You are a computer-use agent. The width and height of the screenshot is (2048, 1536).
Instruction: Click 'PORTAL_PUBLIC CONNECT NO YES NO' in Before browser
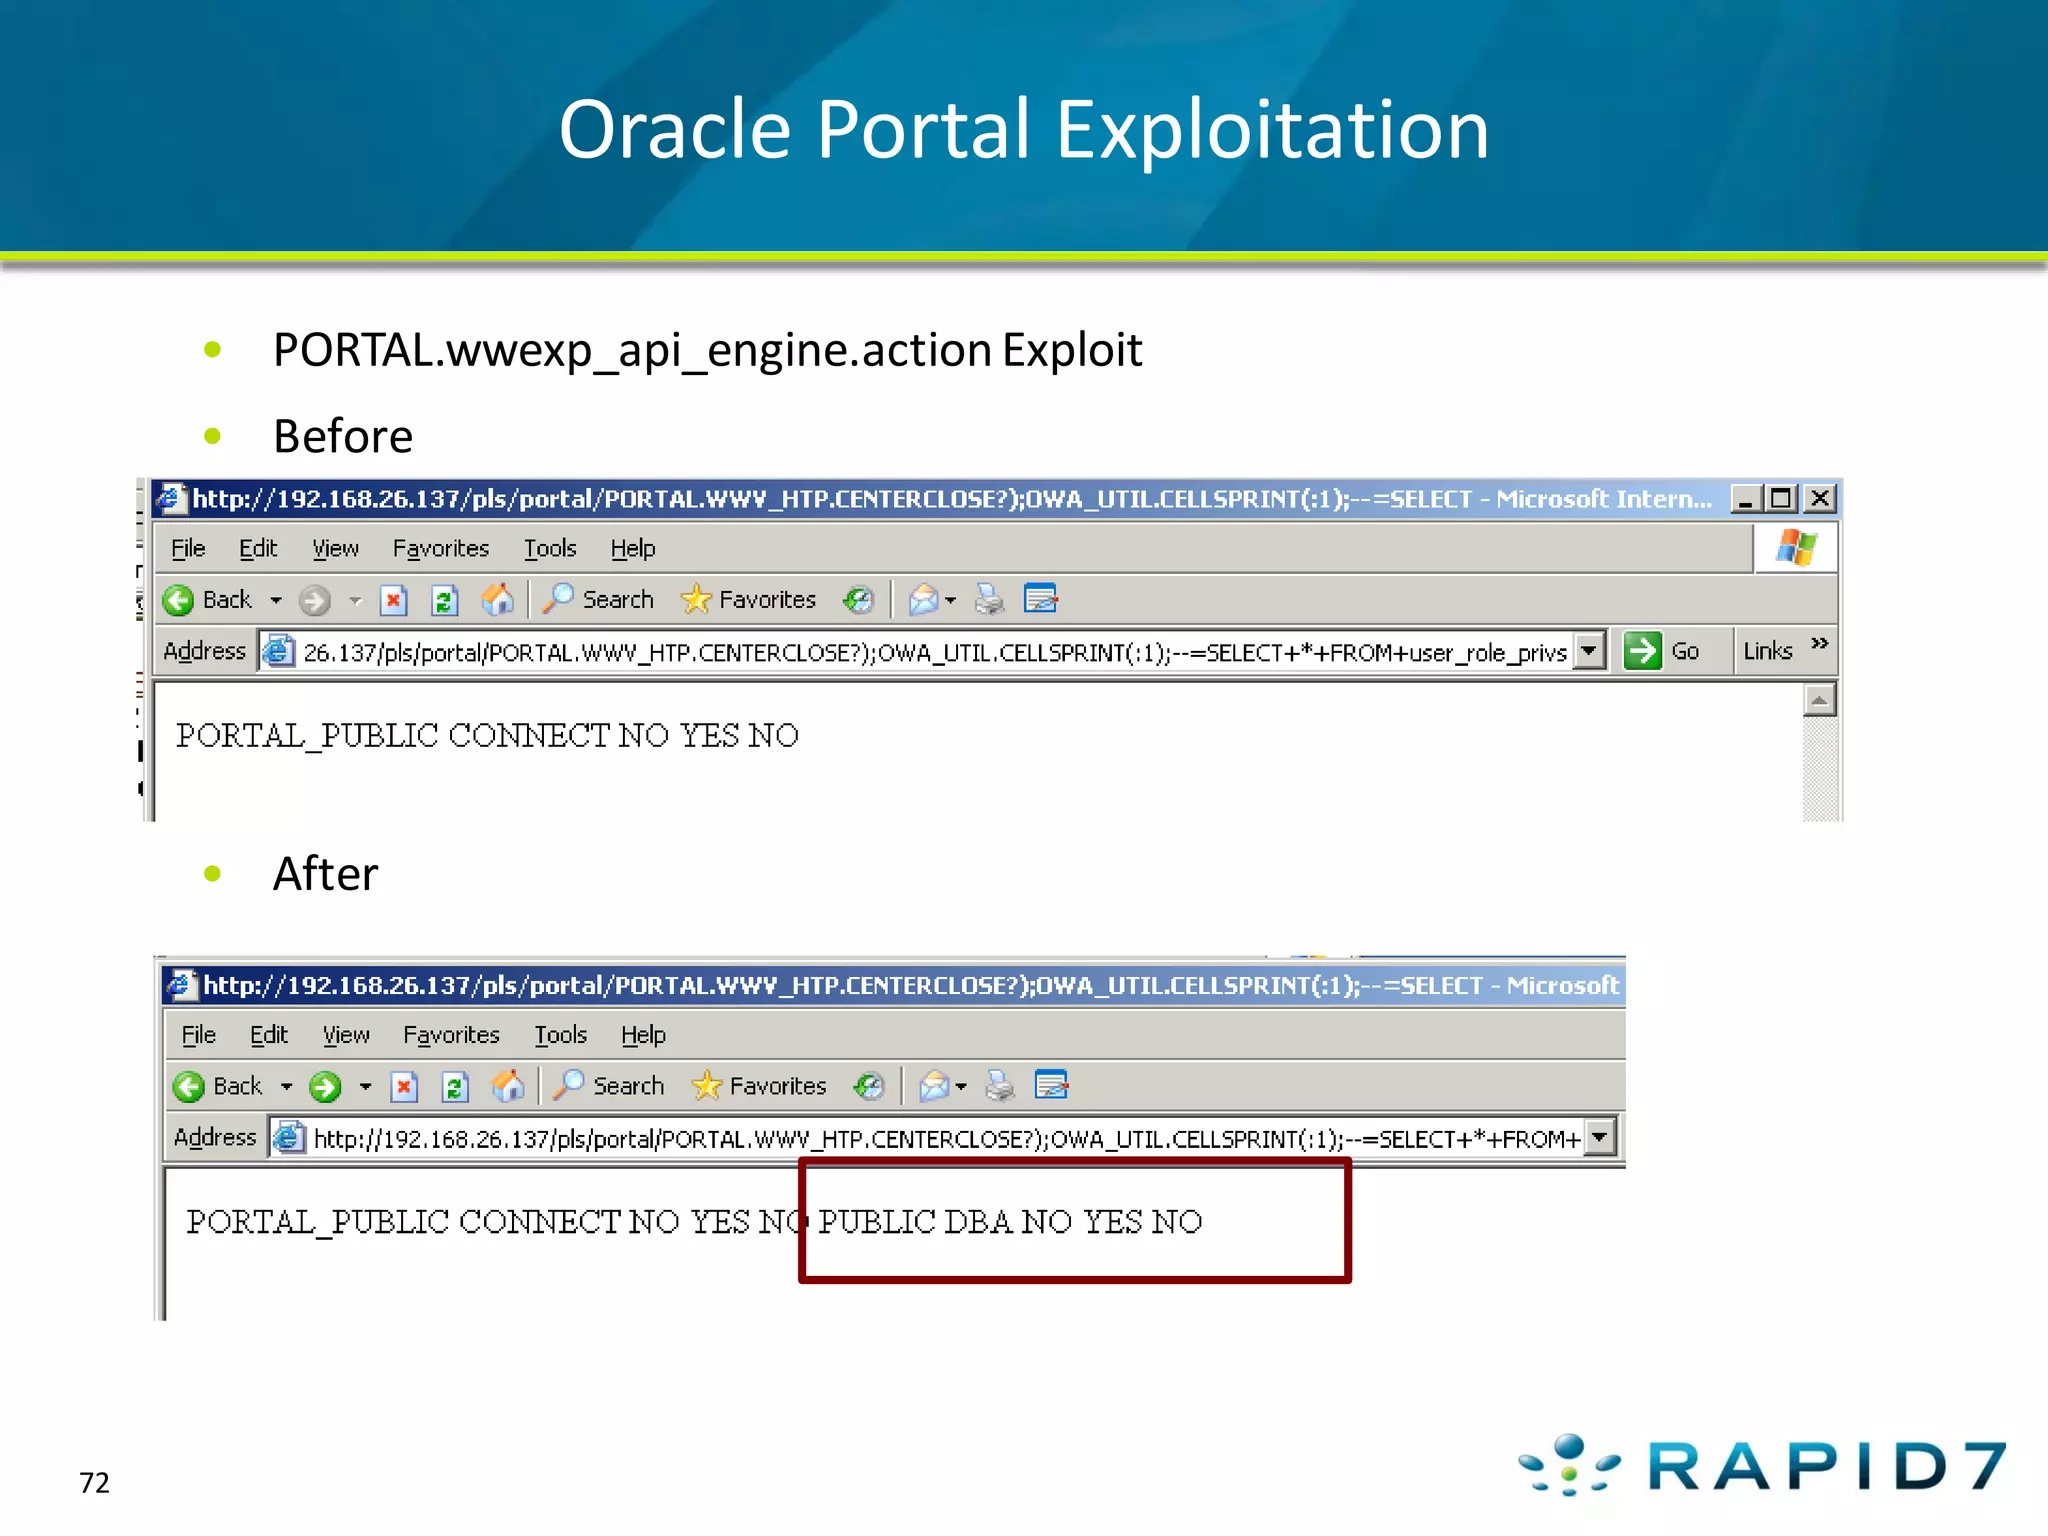point(488,736)
